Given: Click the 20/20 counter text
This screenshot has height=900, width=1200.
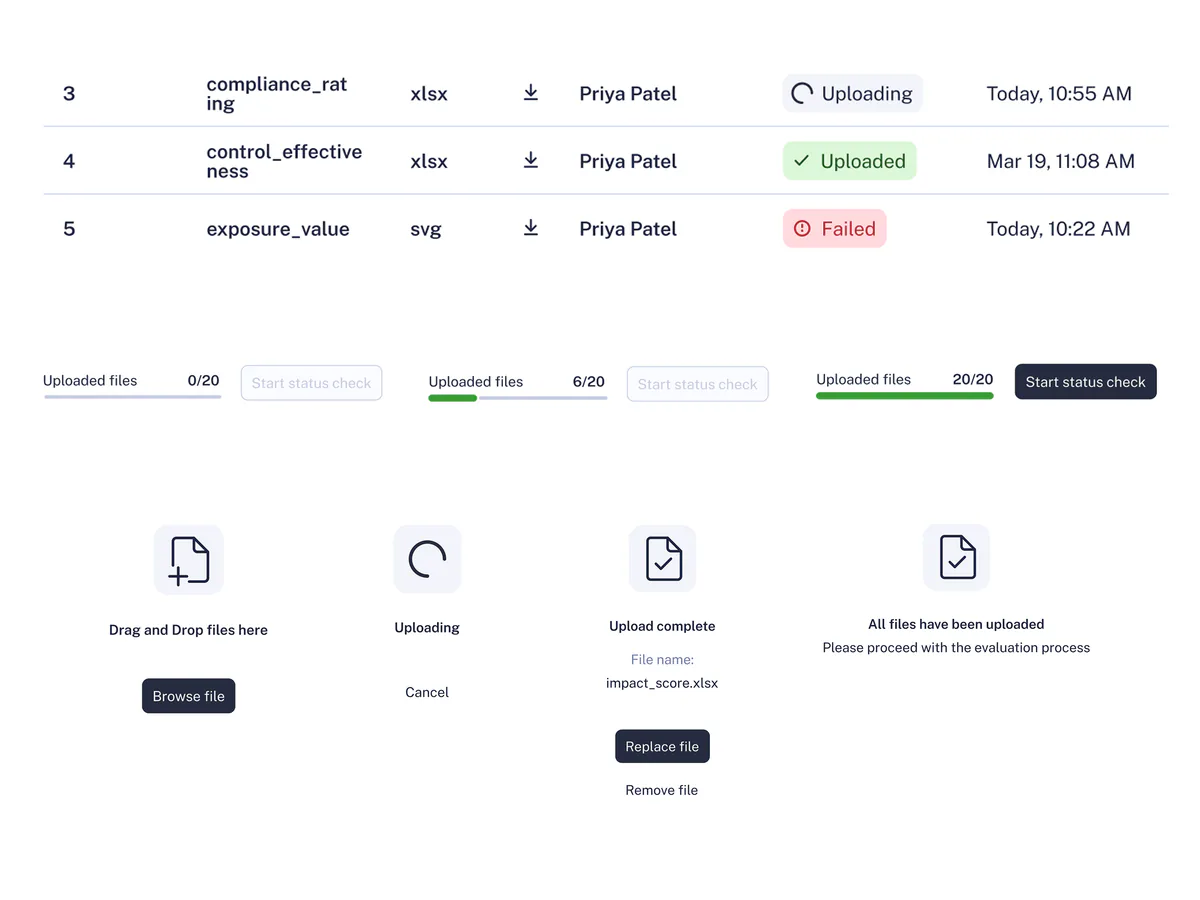Looking at the screenshot, I should pyautogui.click(x=973, y=379).
